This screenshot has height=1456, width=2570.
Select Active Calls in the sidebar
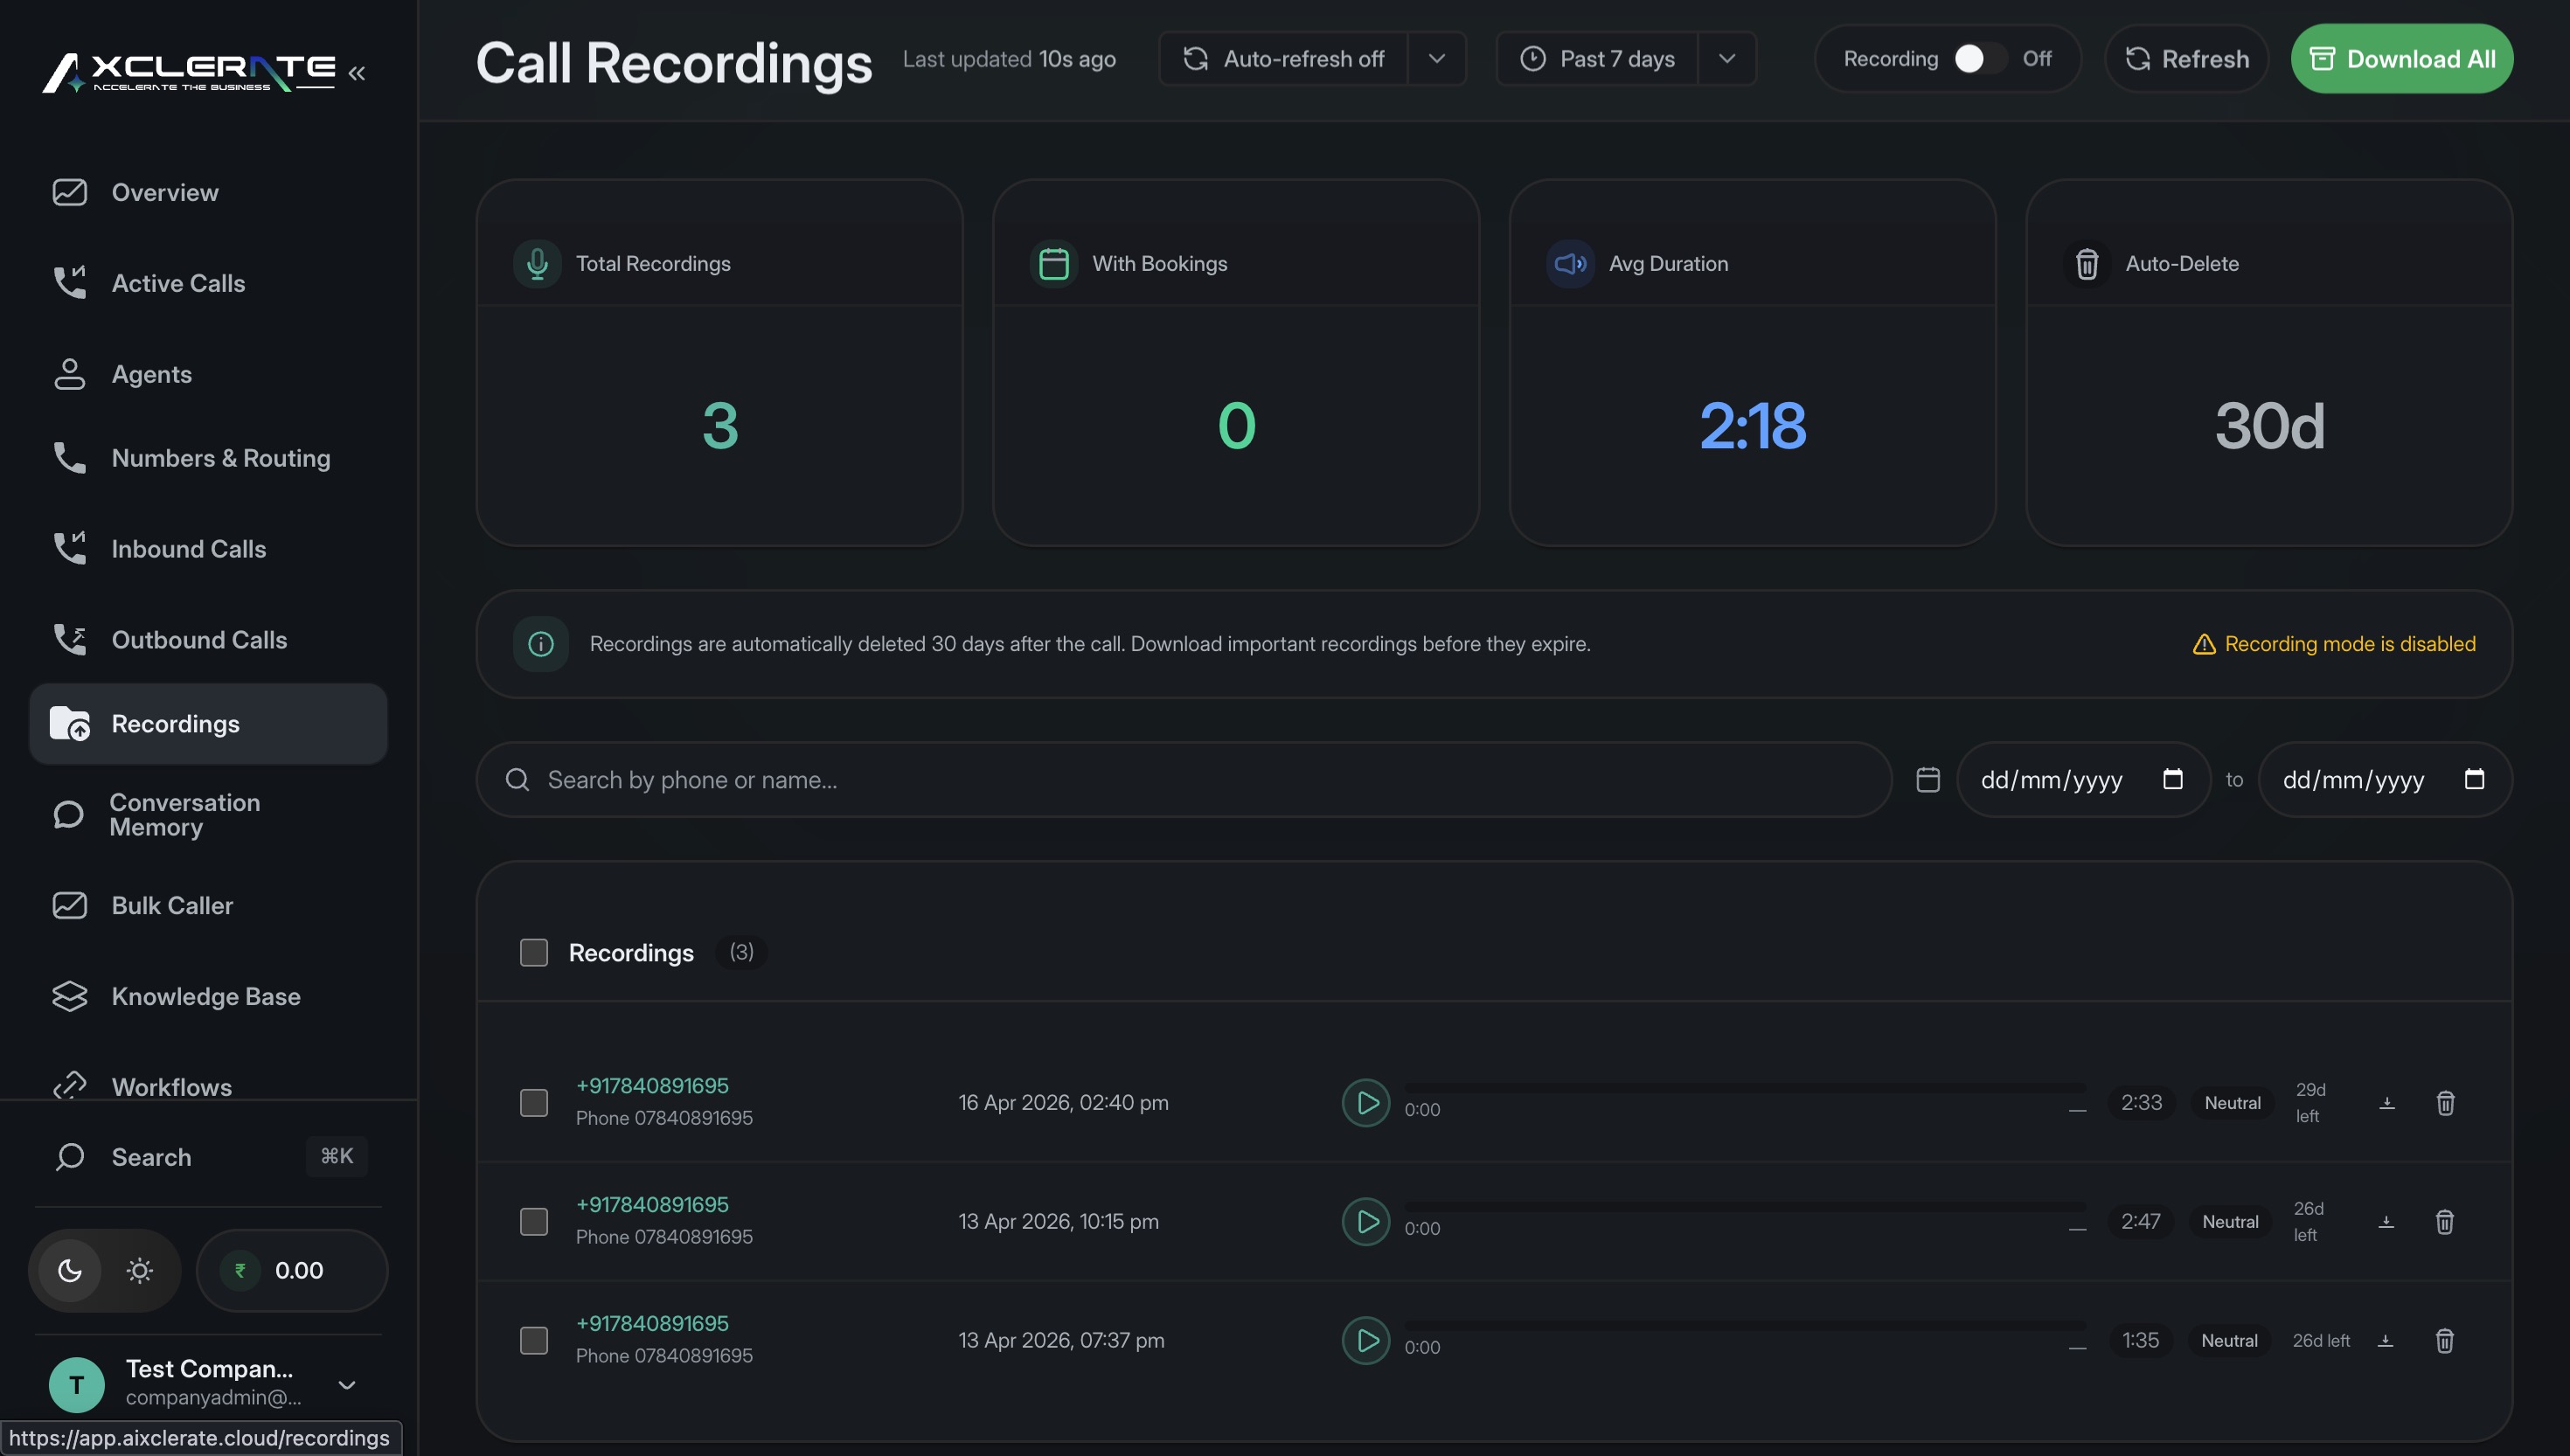tap(178, 283)
